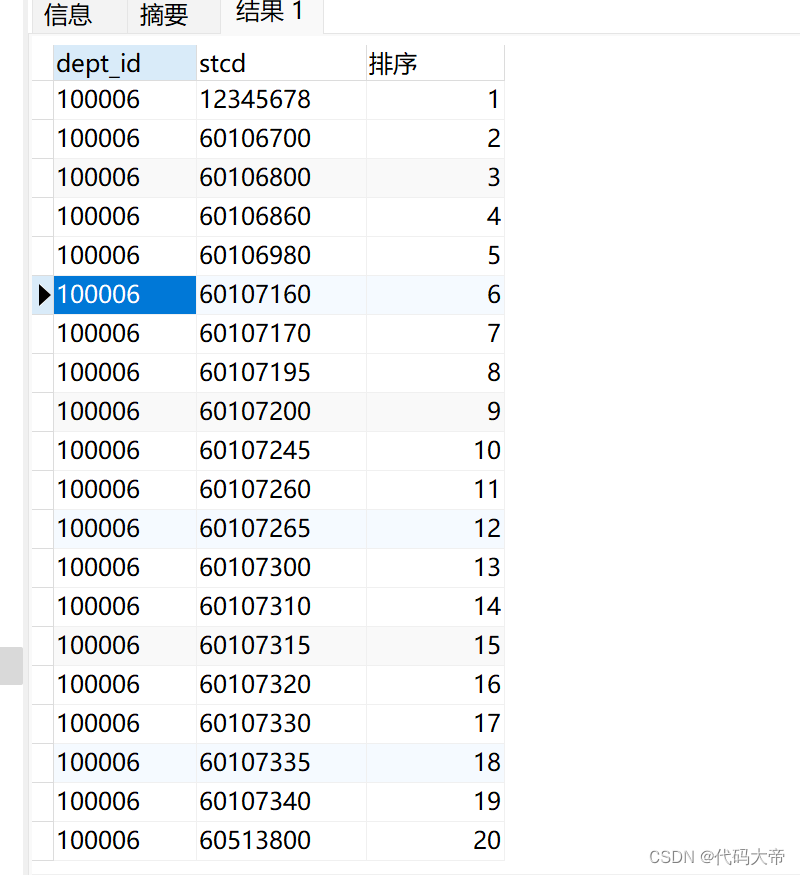Click 排序 cell with value 16
800x875 pixels.
[435, 685]
